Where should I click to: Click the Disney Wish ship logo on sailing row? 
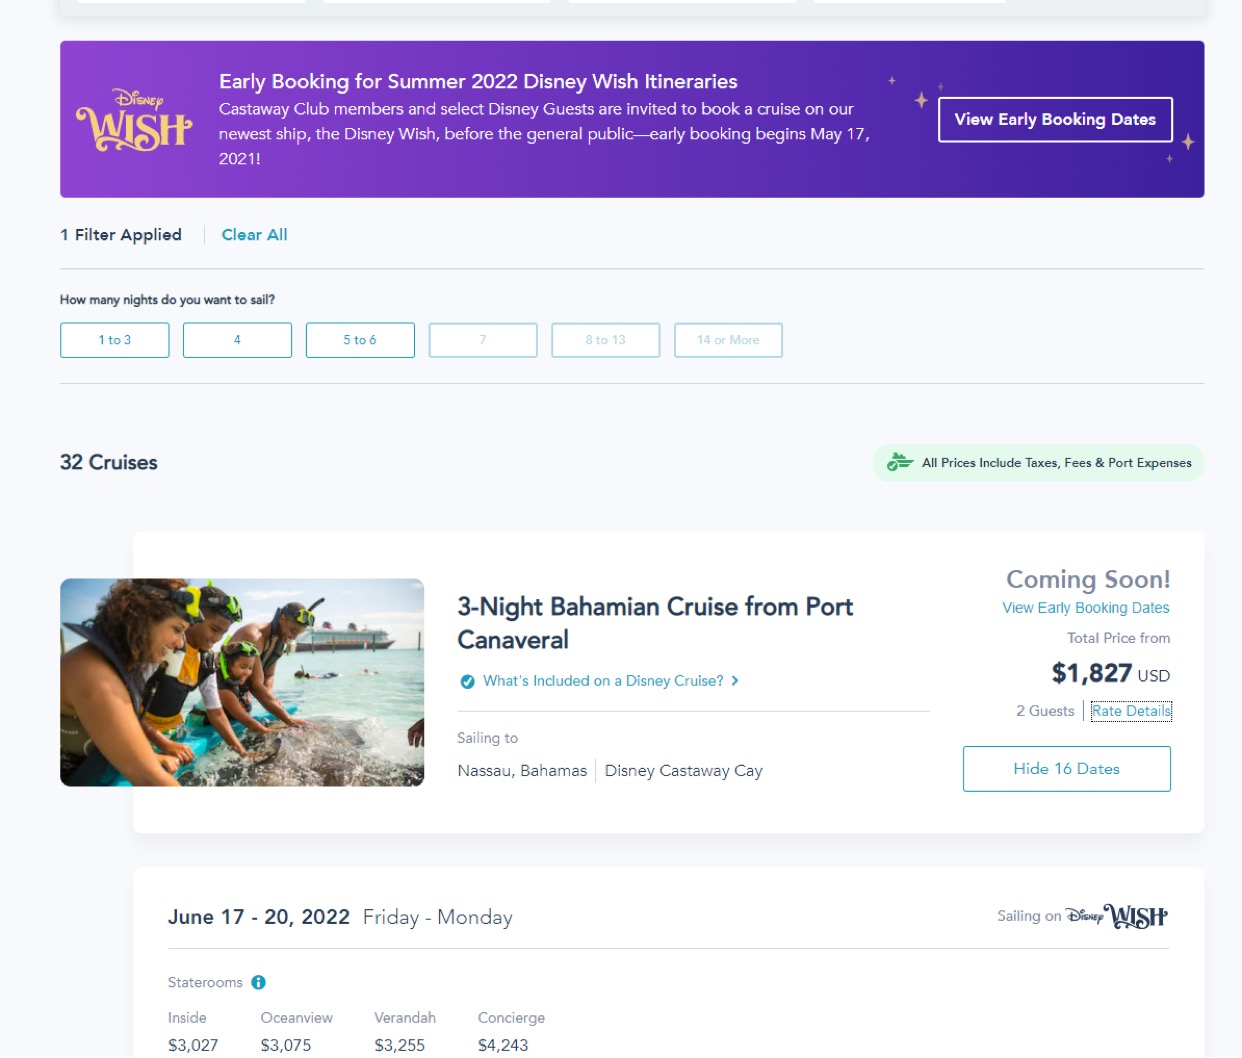point(1116,917)
